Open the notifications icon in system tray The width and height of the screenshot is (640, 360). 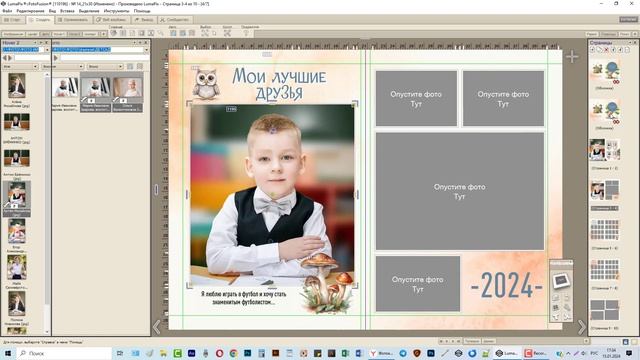629,353
